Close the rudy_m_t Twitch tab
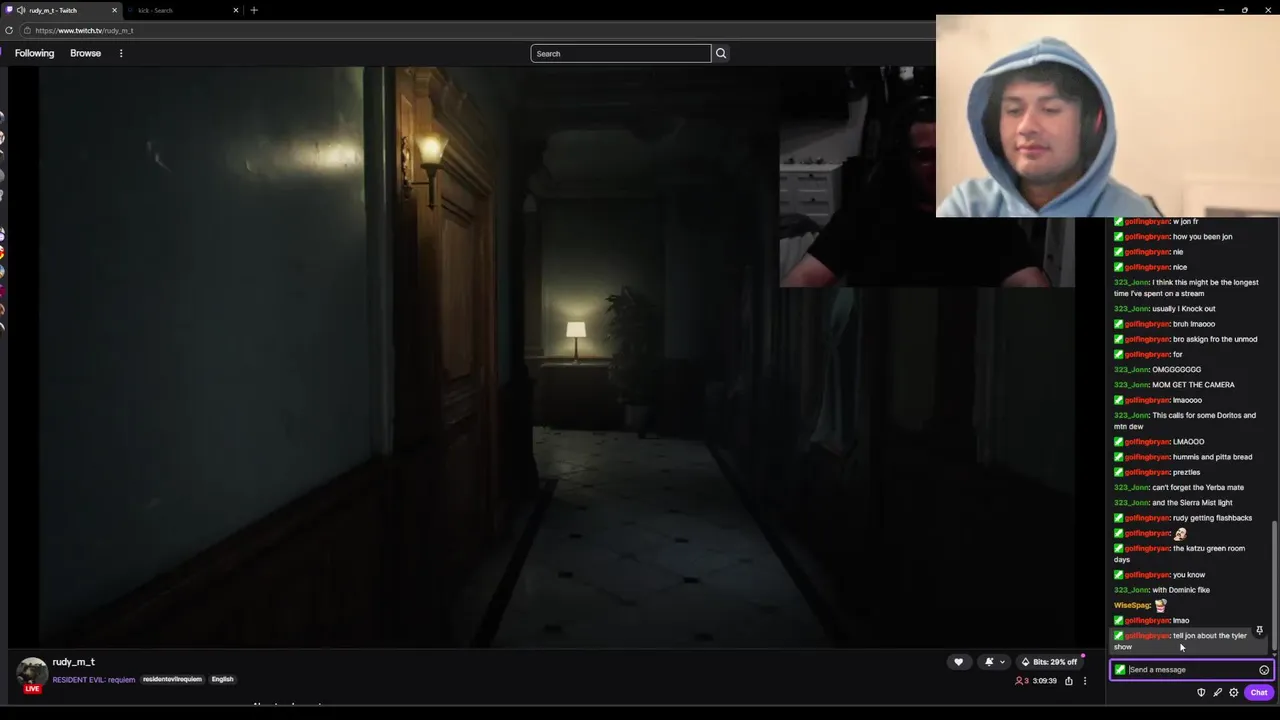 pos(114,10)
